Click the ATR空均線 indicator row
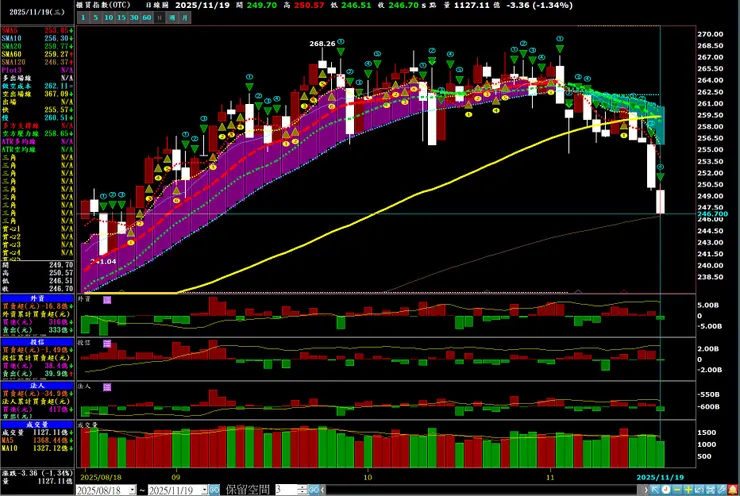Image resolution: width=740 pixels, height=496 pixels. click(x=37, y=150)
